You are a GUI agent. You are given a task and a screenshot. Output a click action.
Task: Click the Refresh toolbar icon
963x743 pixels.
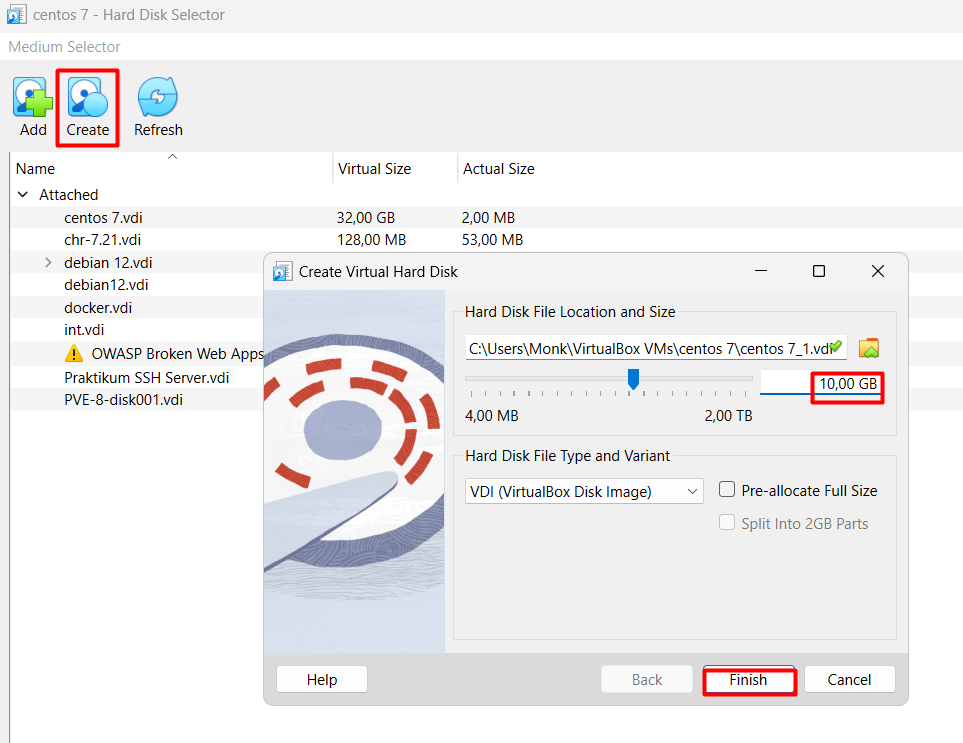158,98
